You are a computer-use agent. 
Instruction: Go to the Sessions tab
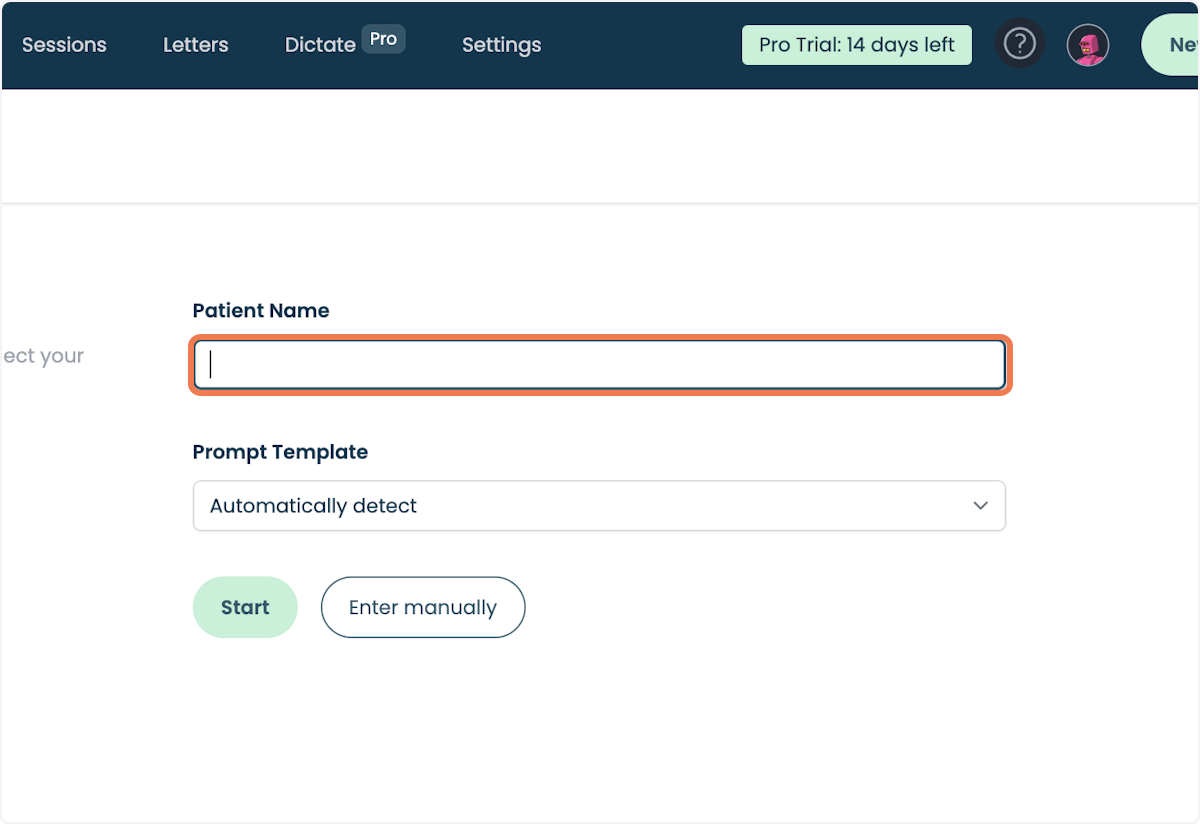point(64,45)
